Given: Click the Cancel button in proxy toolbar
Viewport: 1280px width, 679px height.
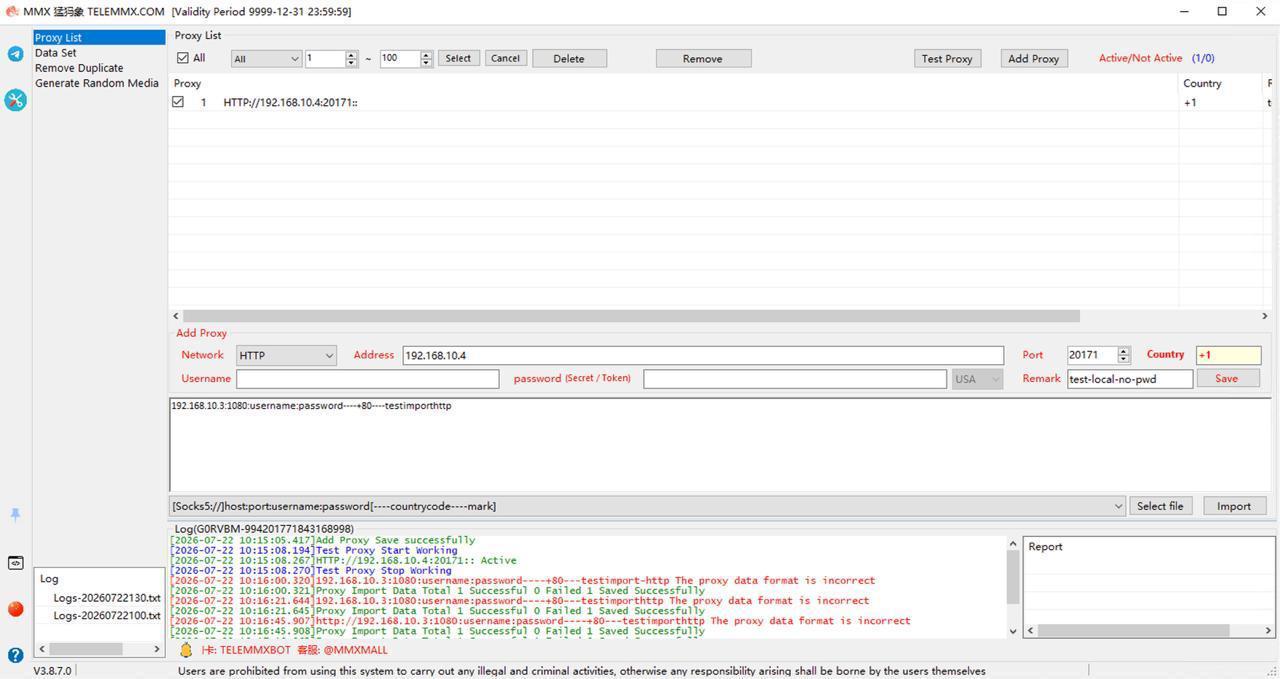Looking at the screenshot, I should [x=505, y=58].
